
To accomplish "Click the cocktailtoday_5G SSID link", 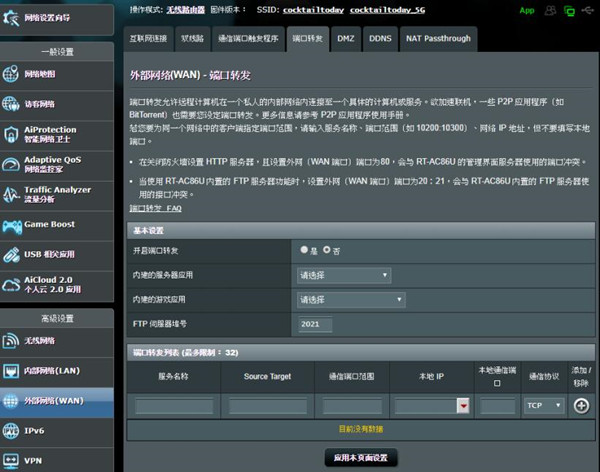I will [387, 10].
